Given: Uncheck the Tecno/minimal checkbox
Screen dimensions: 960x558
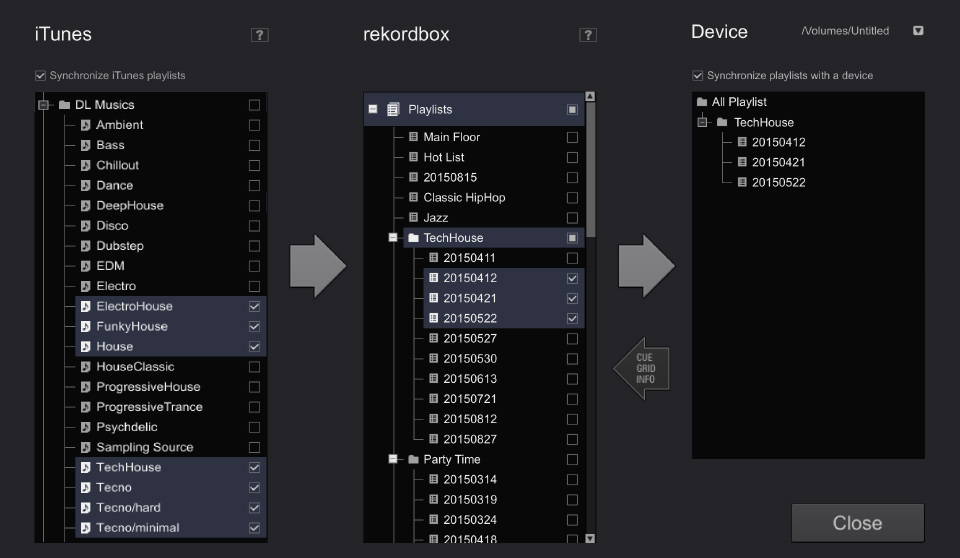Looking at the screenshot, I should pos(254,528).
